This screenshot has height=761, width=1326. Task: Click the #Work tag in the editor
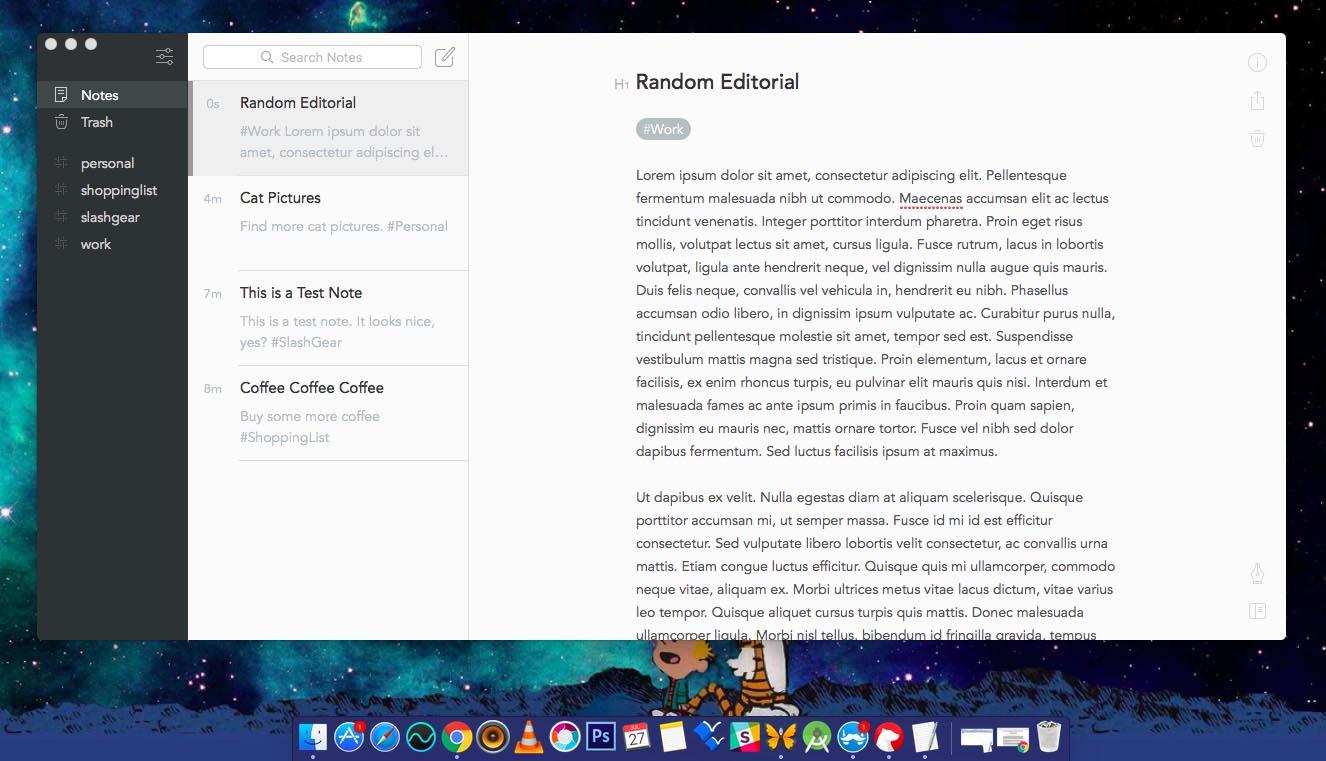(x=663, y=129)
